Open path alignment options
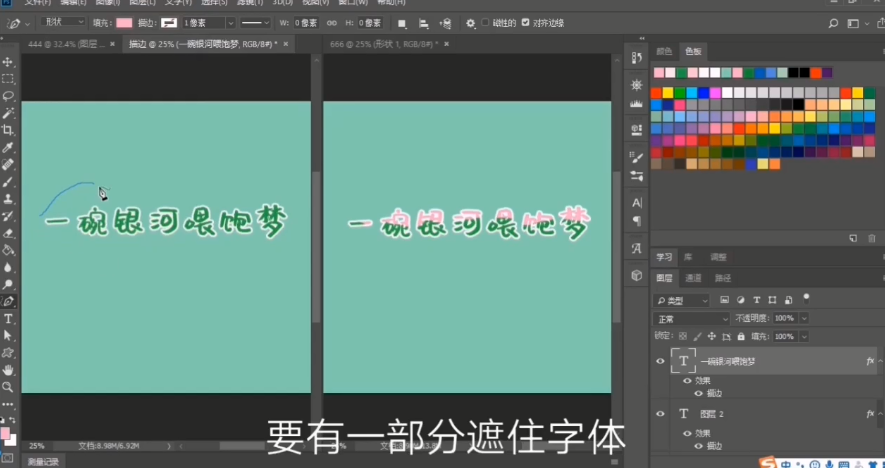Screen dimensions: 885x468 pos(423,23)
